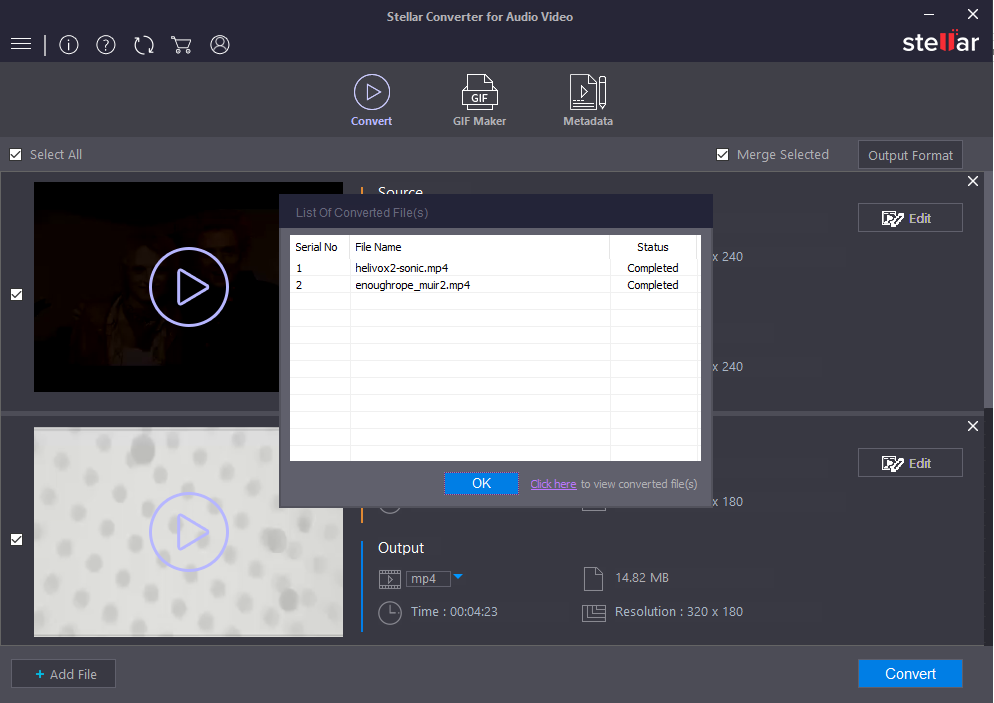Viewport: 994px width, 703px height.
Task: Click Edit for the first video
Action: point(910,218)
